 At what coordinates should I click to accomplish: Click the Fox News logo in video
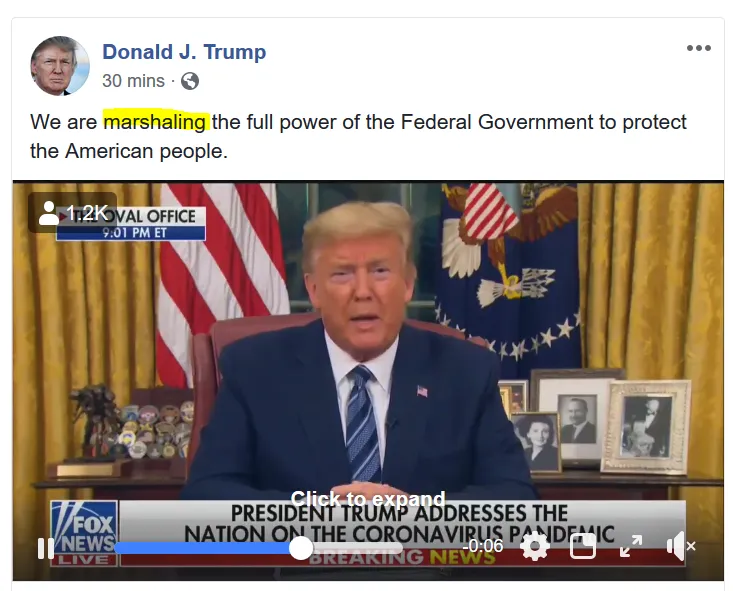[x=84, y=533]
